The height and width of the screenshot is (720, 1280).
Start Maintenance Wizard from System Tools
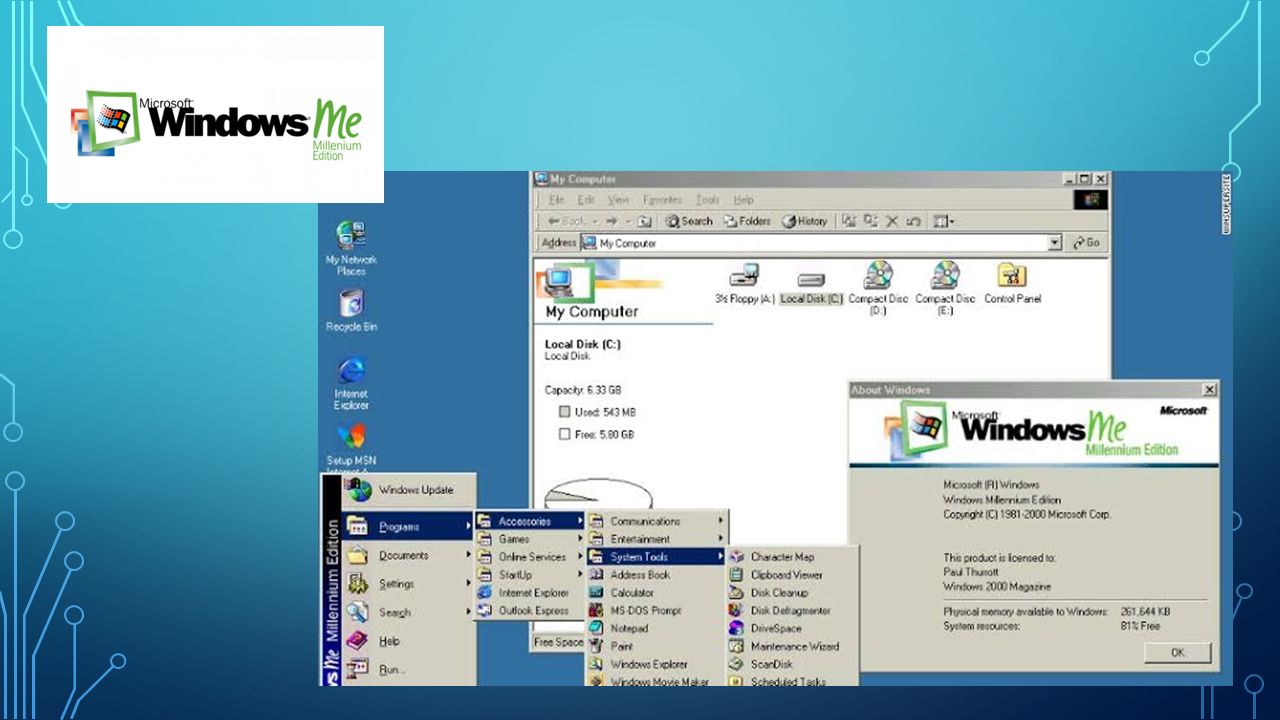792,647
